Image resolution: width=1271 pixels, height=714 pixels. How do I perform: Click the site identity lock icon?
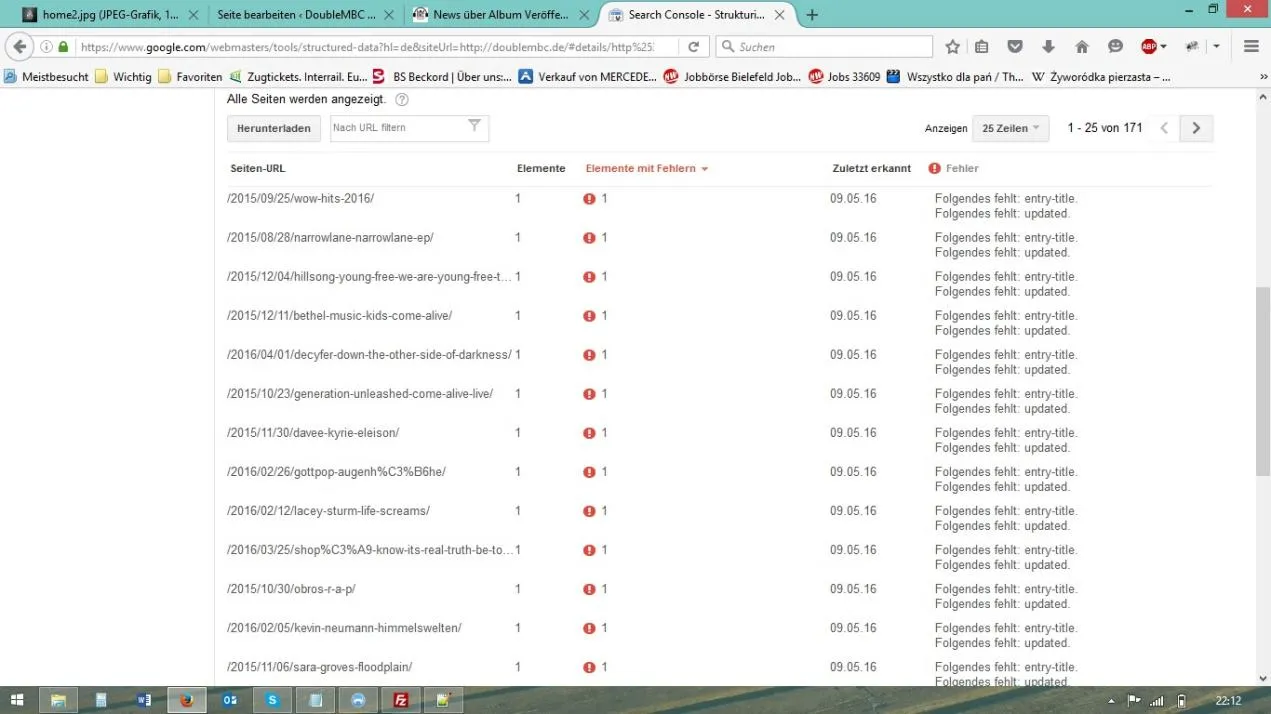point(64,47)
